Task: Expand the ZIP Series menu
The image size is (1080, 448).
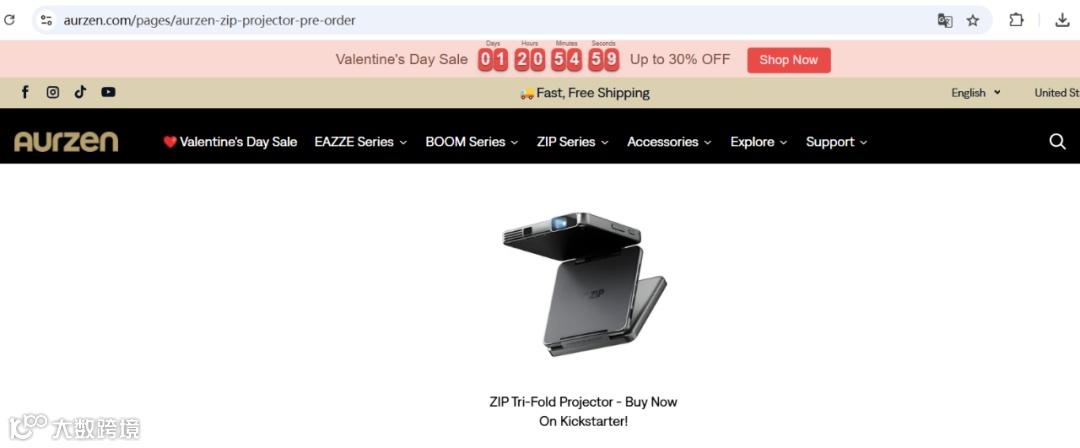Action: [x=573, y=142]
